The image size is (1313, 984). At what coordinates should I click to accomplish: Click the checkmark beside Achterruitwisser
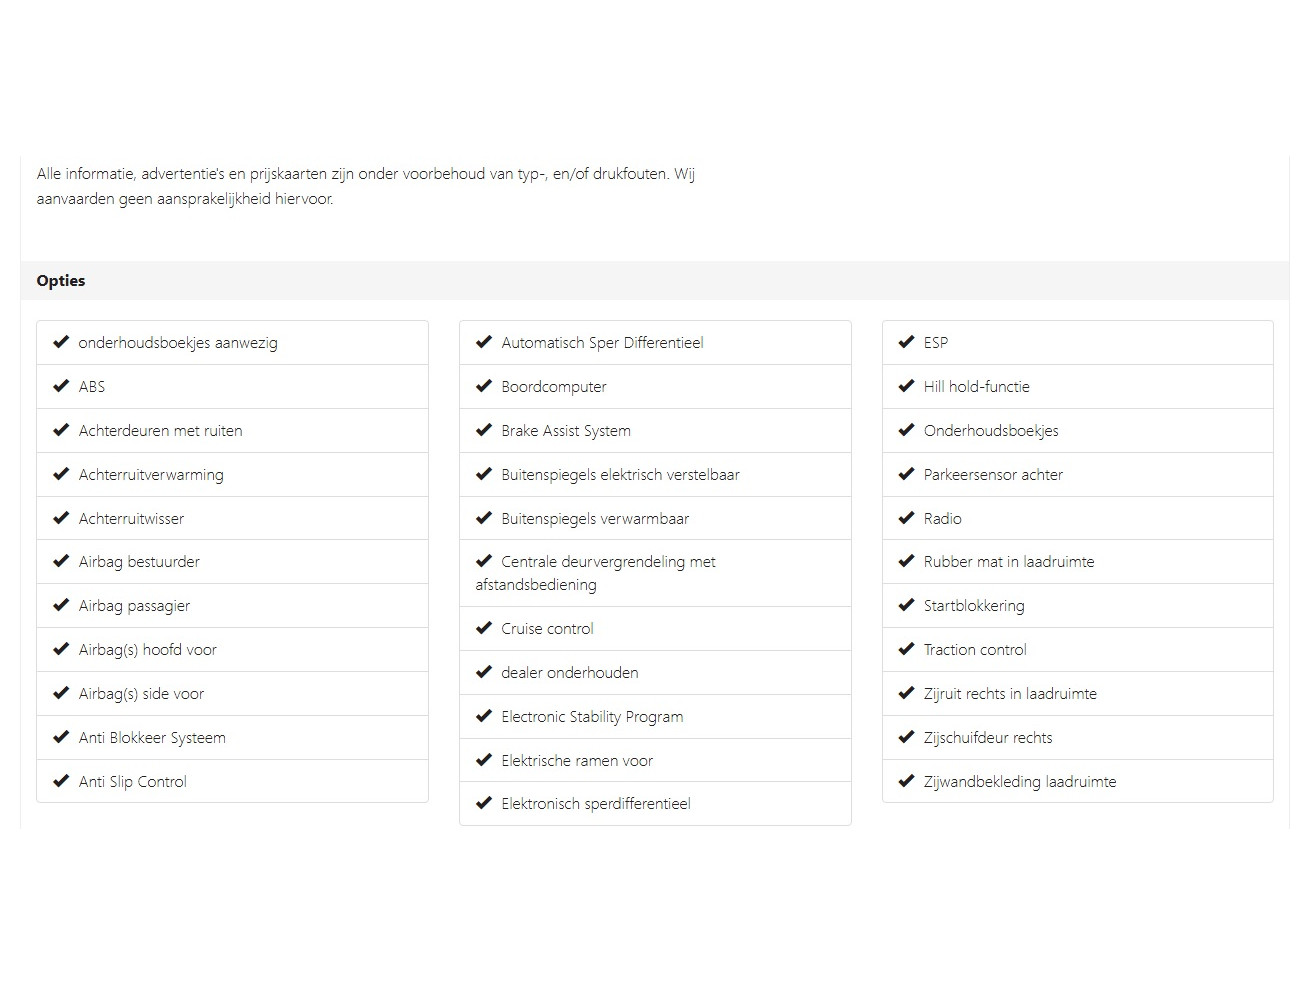[x=61, y=518]
